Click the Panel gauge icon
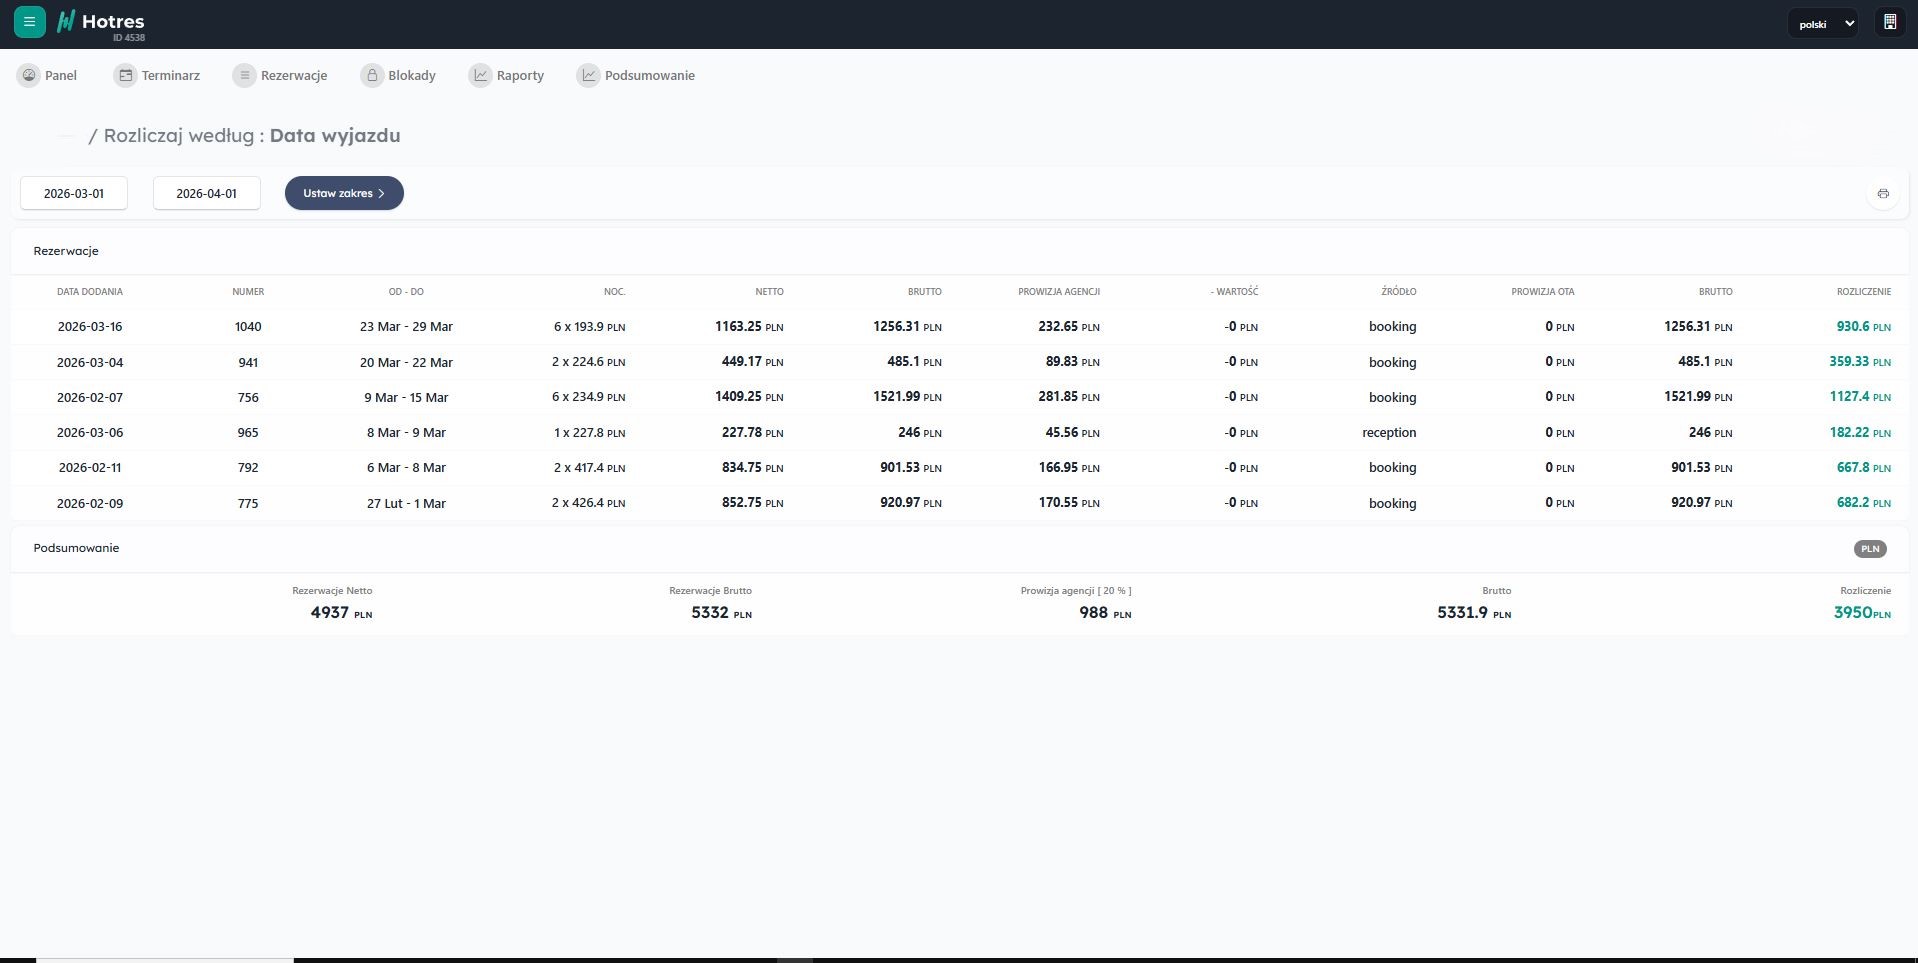The image size is (1918, 963). pos(29,75)
